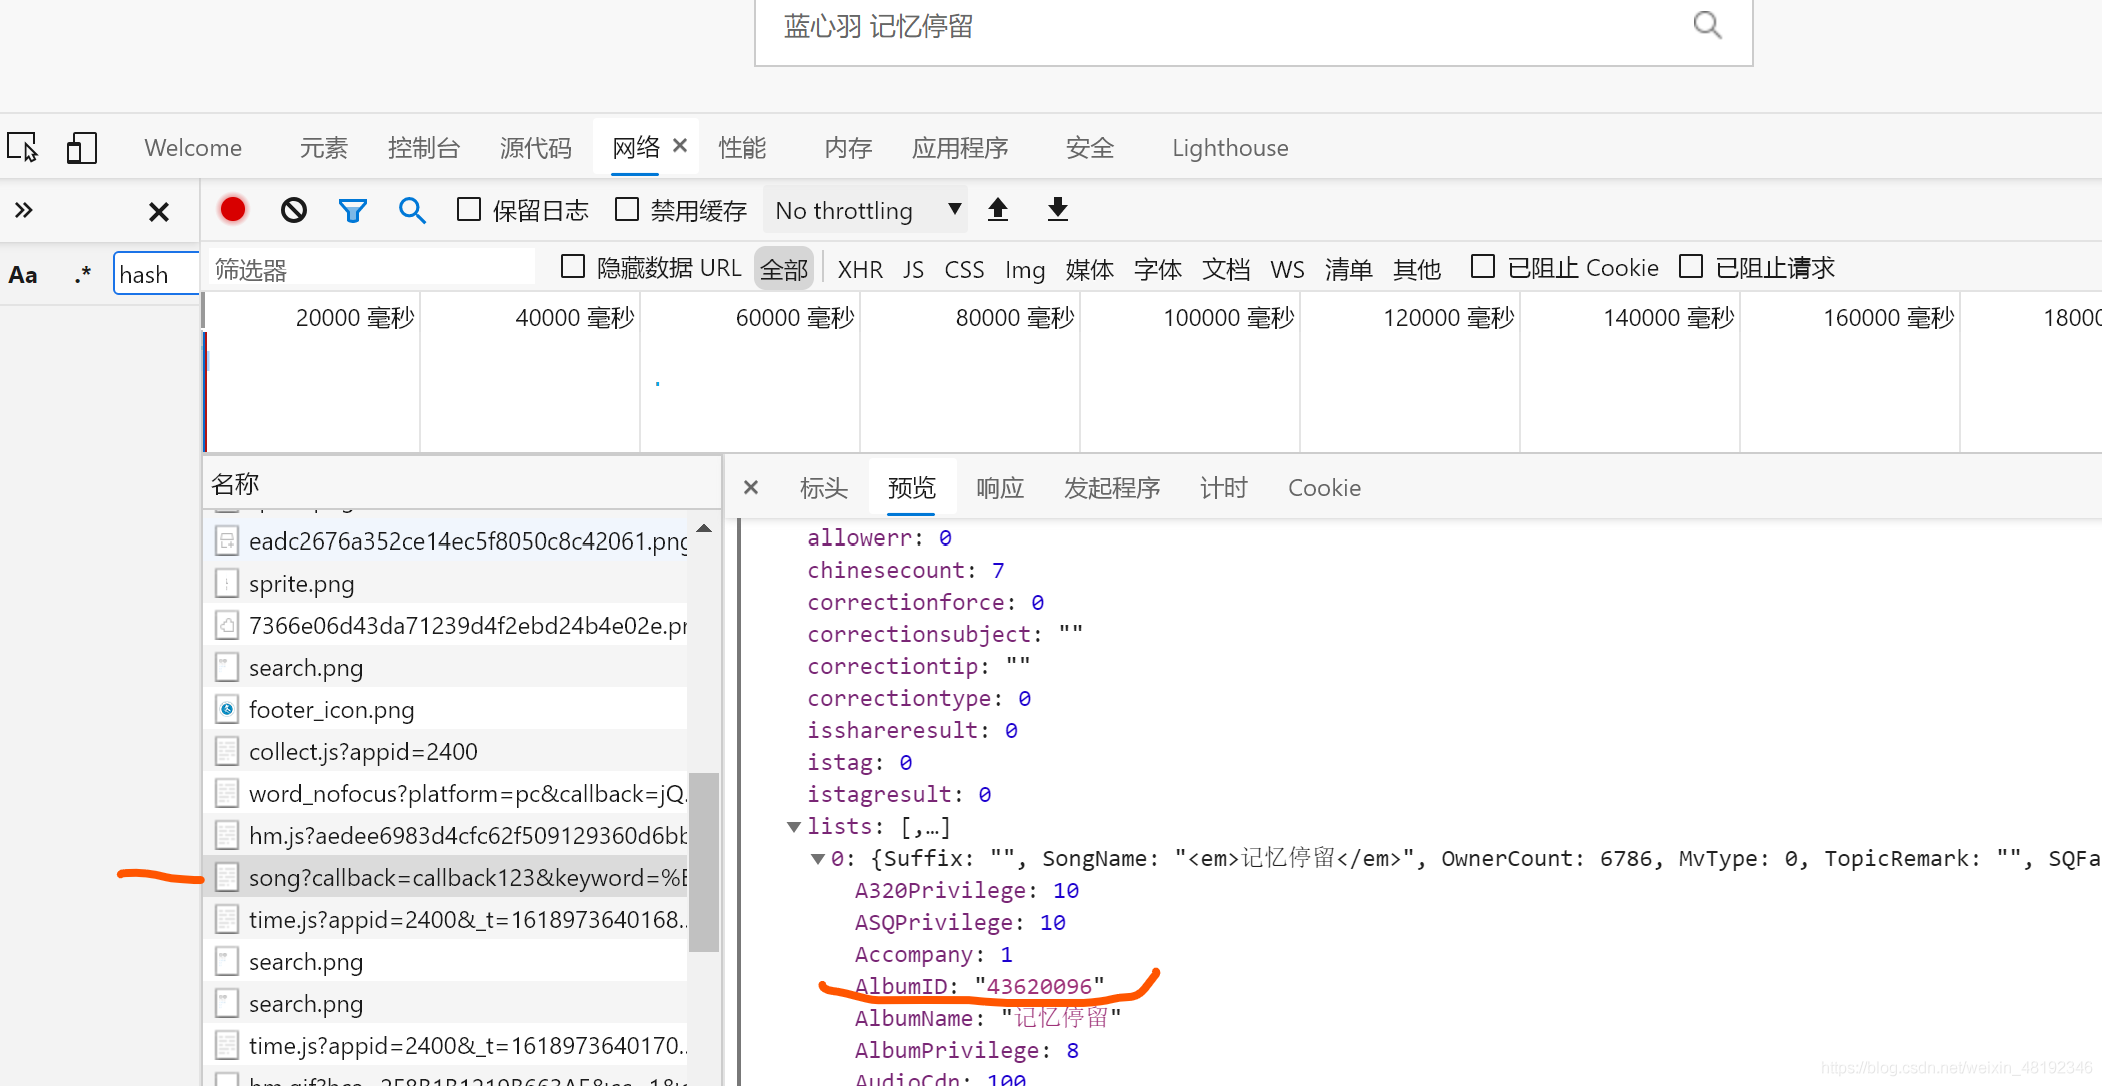This screenshot has height=1086, width=2102.
Task: Enable disable cache checkbox
Action: coord(627,209)
